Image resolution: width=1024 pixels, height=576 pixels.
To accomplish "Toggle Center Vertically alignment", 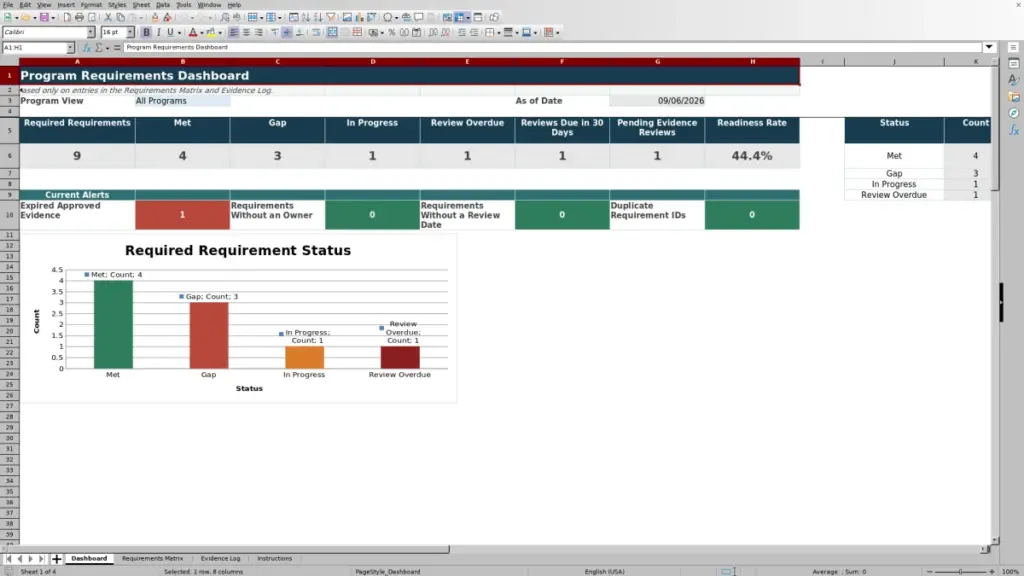I will tap(287, 32).
